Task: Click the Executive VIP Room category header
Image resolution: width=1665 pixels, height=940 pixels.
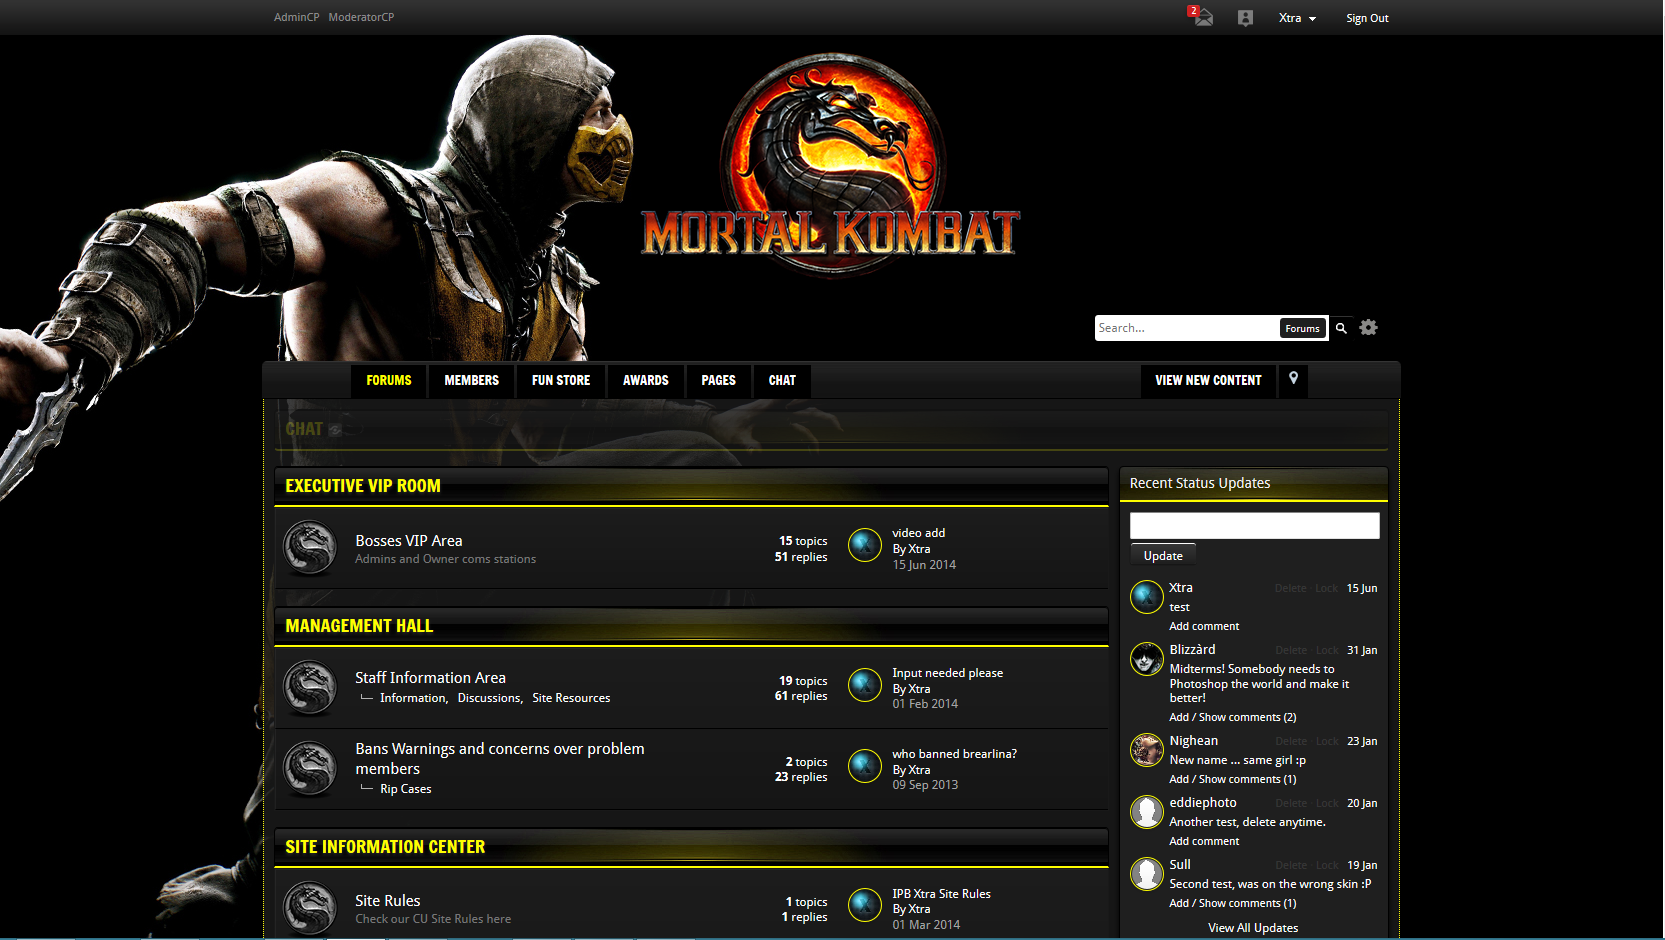Action: [x=363, y=486]
